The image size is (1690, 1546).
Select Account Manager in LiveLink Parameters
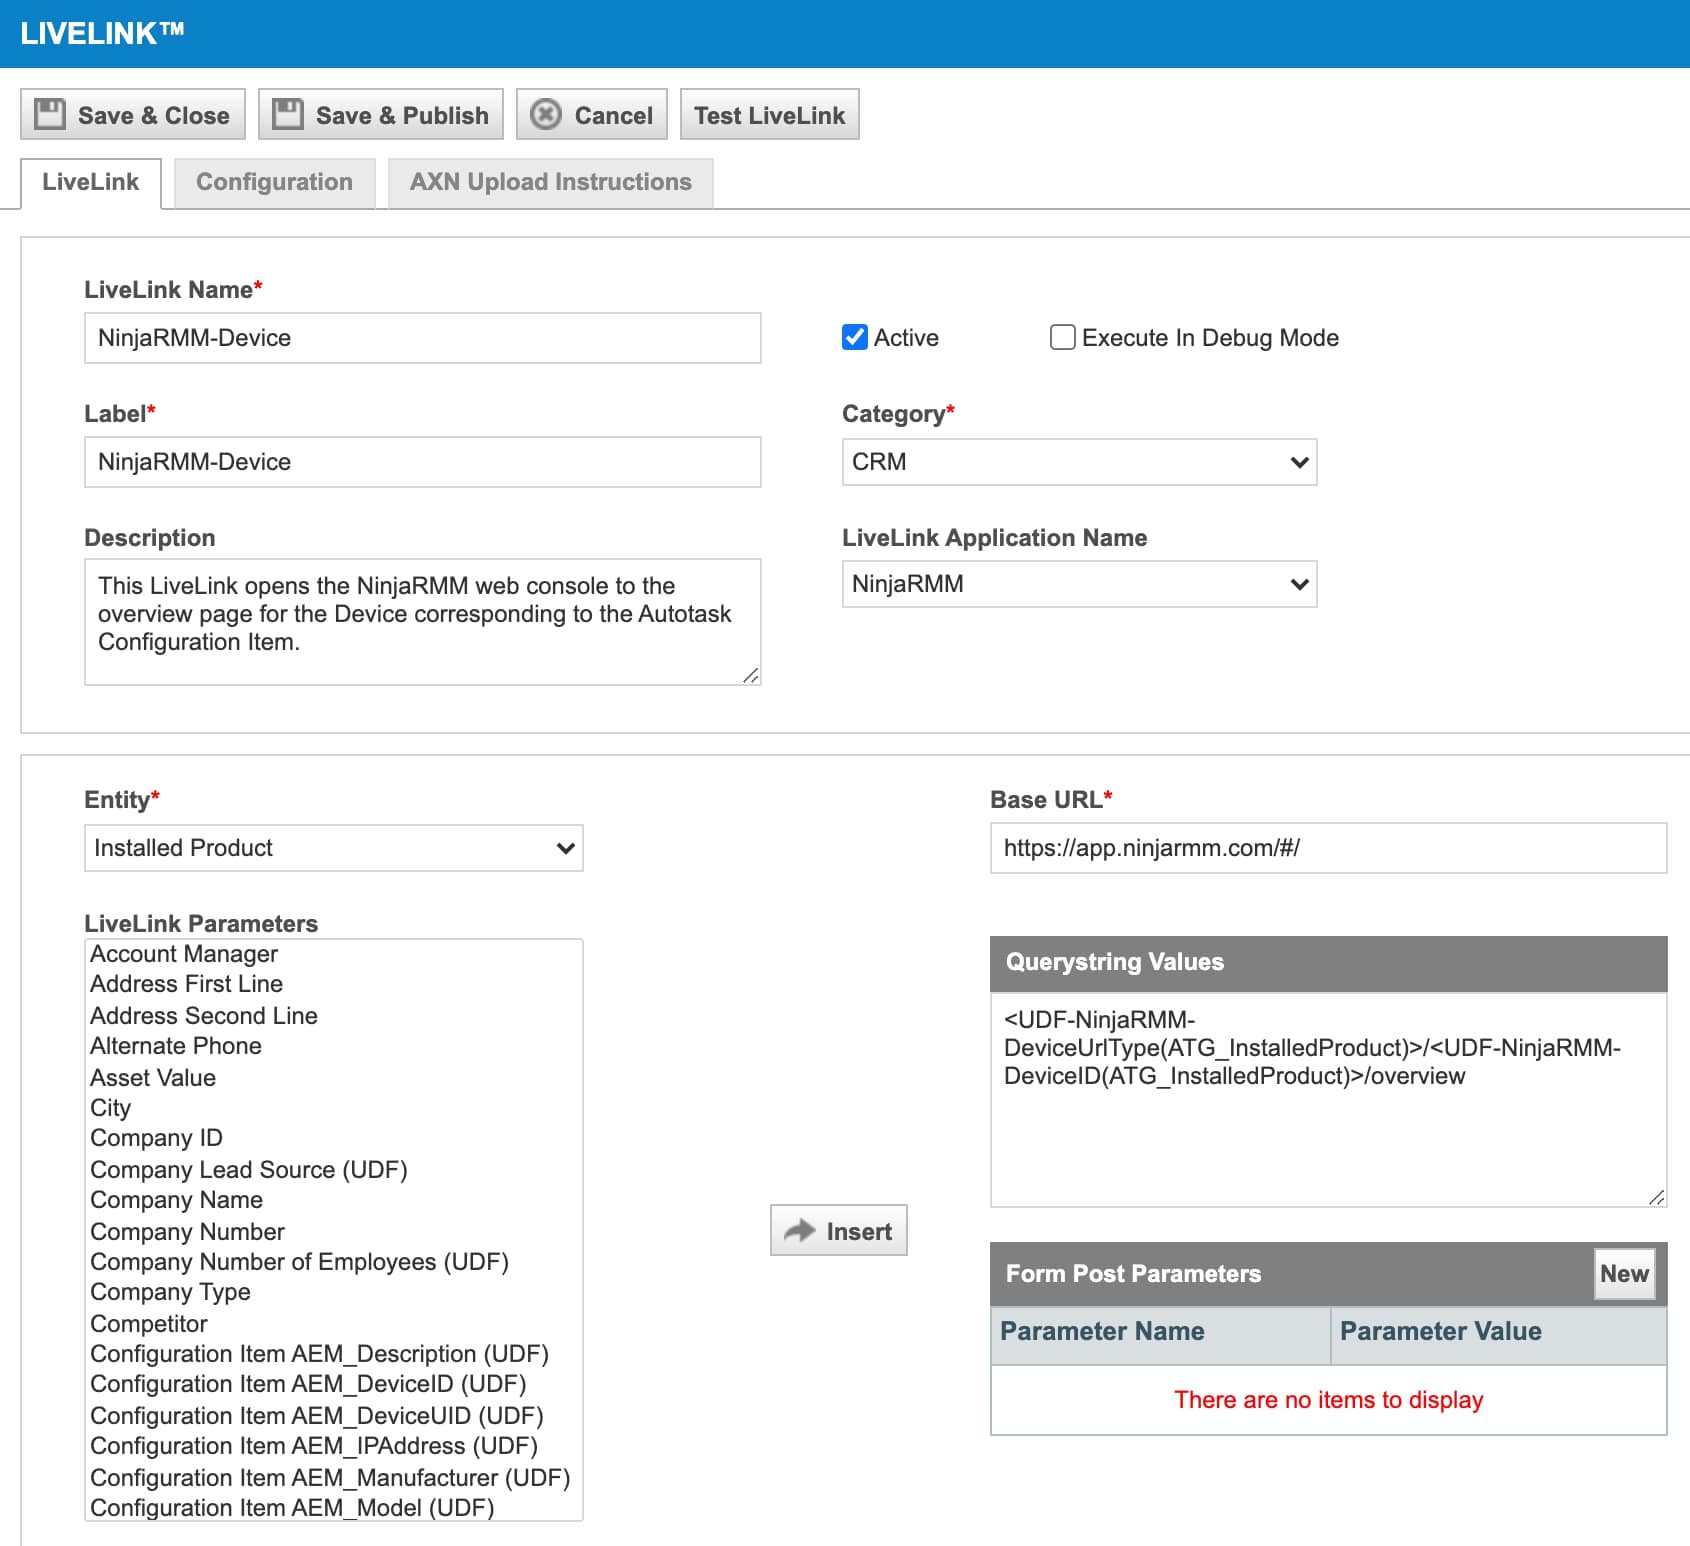[334, 954]
